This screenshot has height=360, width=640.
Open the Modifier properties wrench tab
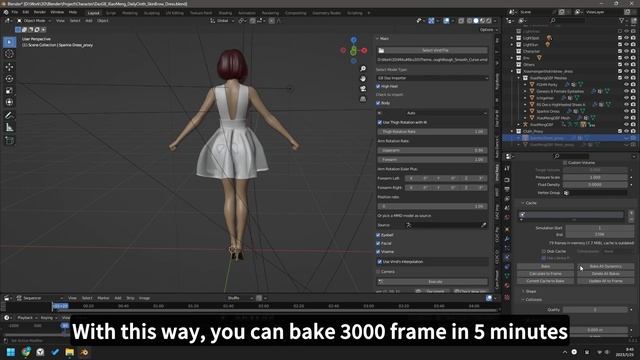pyautogui.click(x=507, y=238)
